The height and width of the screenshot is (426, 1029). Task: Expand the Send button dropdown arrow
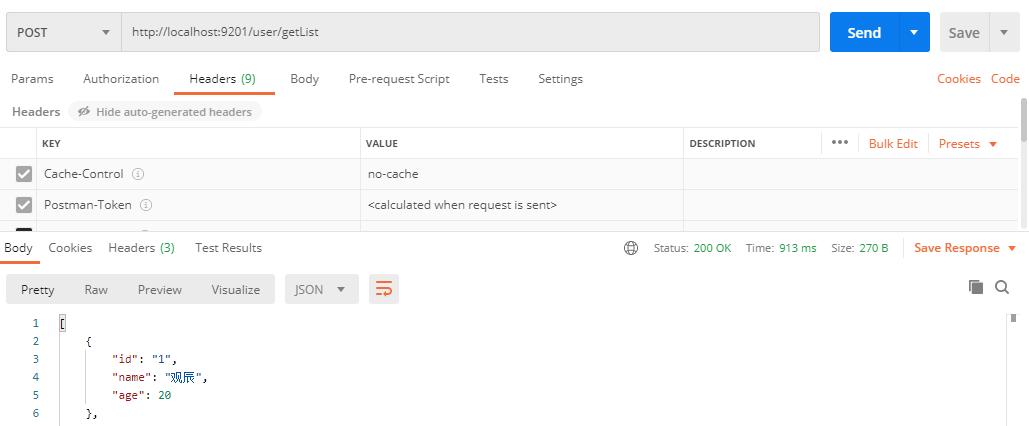914,32
